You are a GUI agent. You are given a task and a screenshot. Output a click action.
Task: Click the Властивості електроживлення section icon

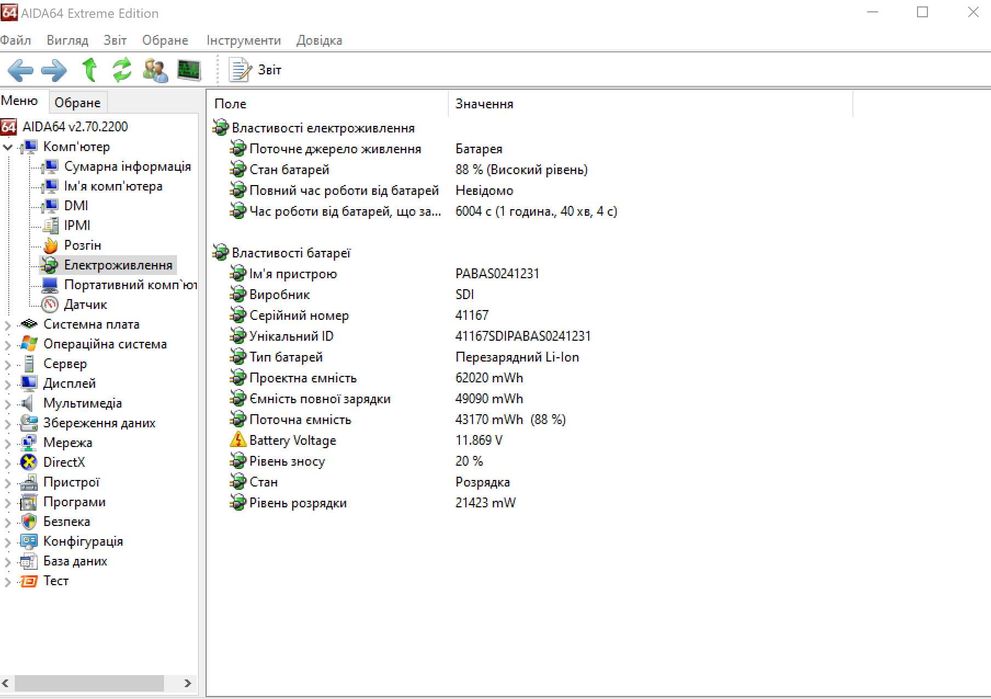coord(221,128)
